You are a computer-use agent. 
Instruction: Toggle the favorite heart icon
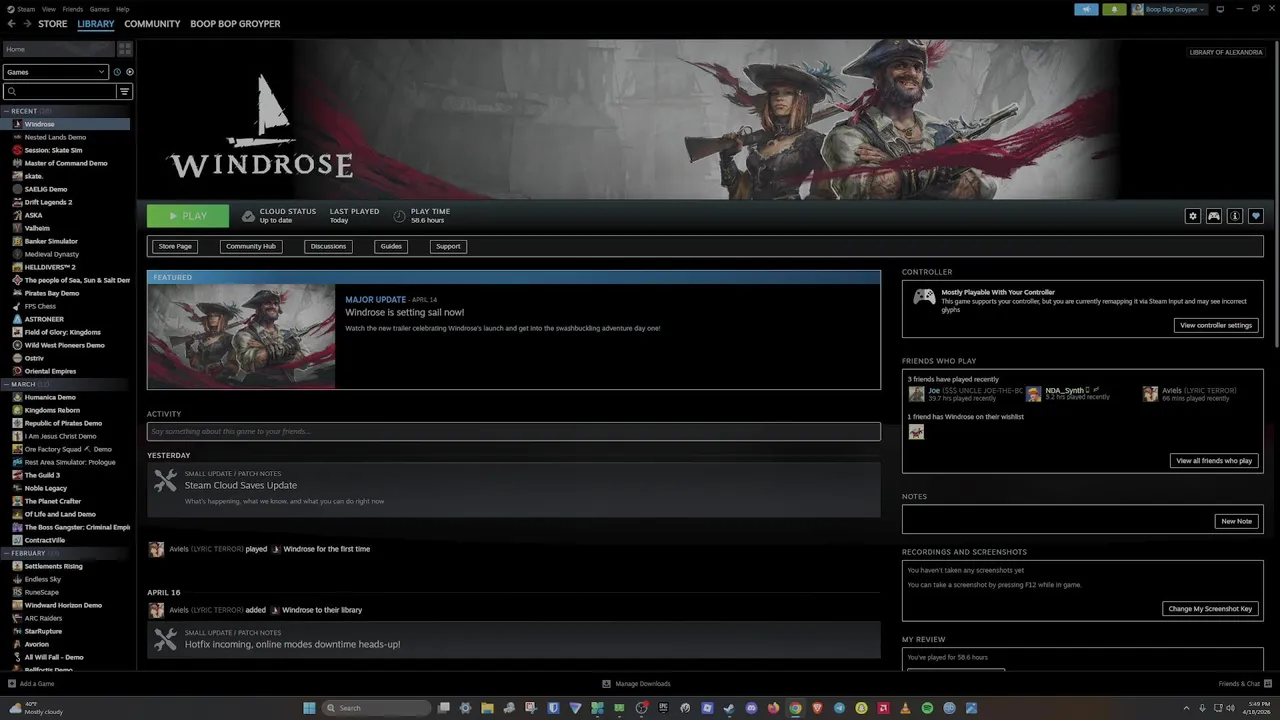coord(1256,216)
